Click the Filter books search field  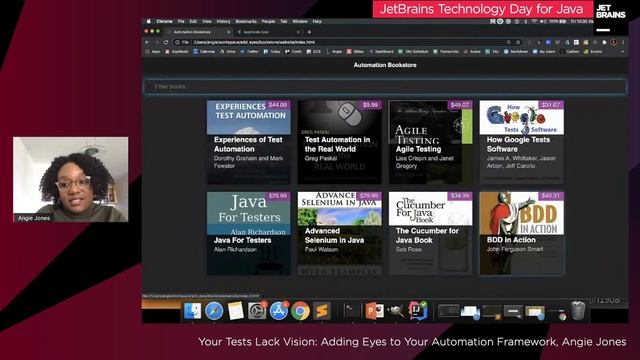385,87
